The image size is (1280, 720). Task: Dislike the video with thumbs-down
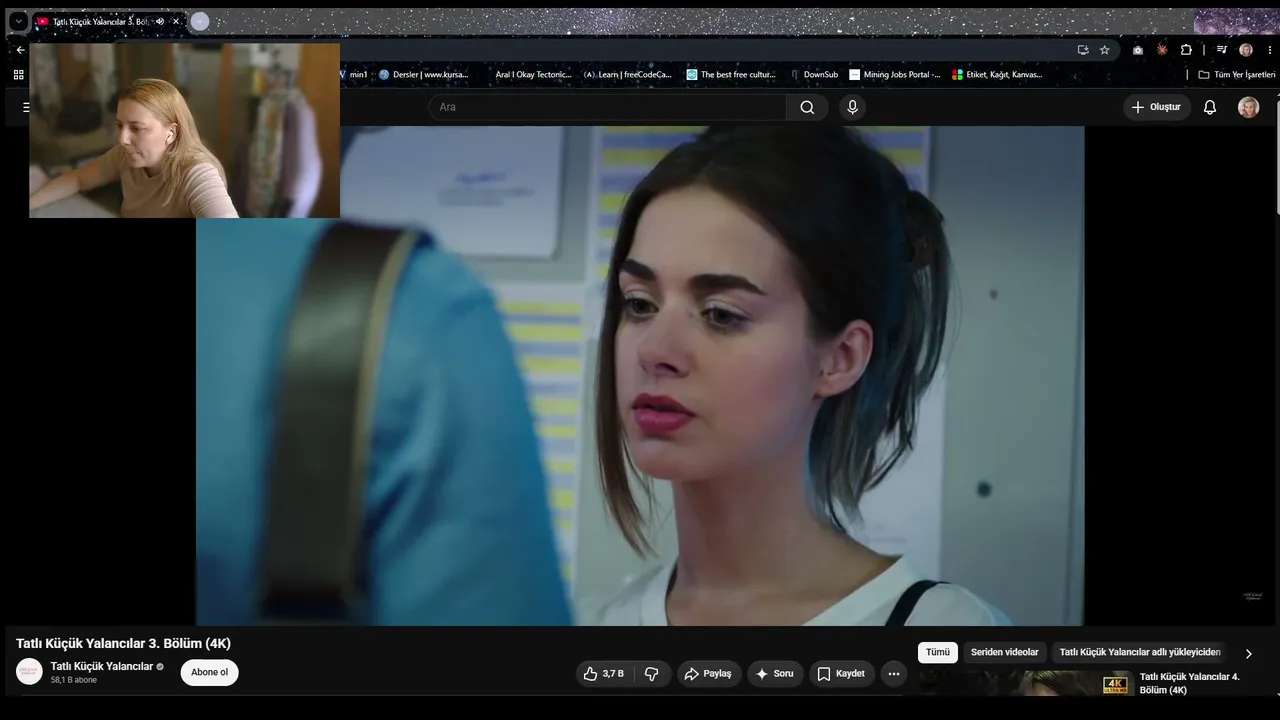[651, 674]
